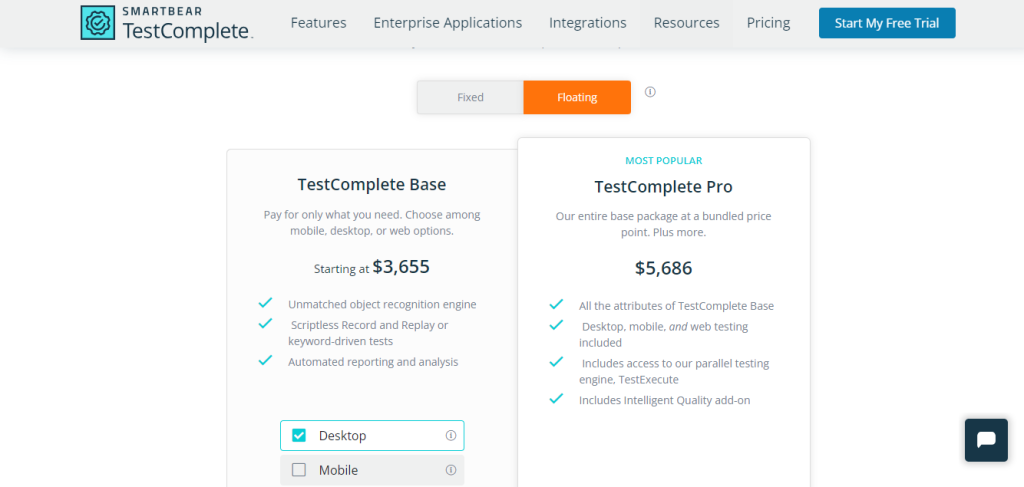The image size is (1024, 487).
Task: Click Start My Free Trial button
Action: point(887,23)
